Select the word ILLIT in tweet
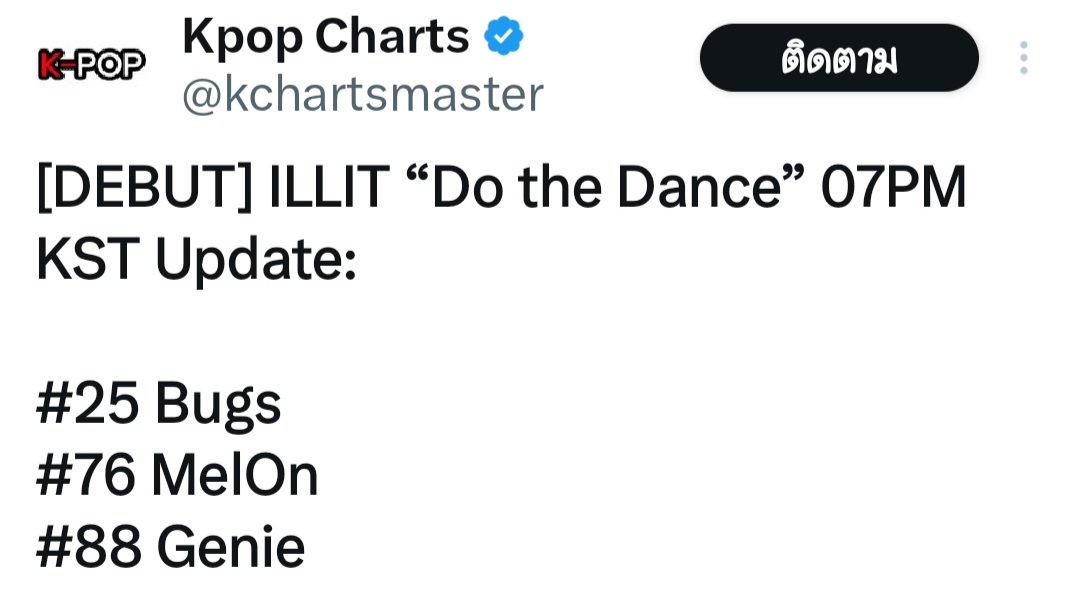Screen dimensions: 1080x609 (329, 187)
